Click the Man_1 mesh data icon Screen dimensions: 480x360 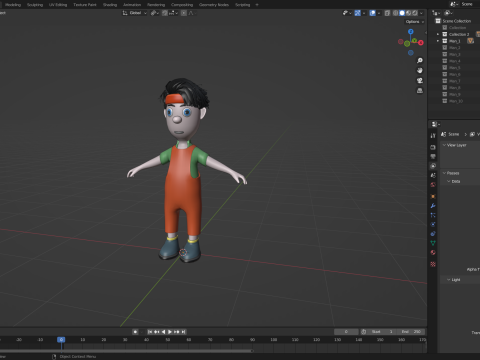pos(470,41)
